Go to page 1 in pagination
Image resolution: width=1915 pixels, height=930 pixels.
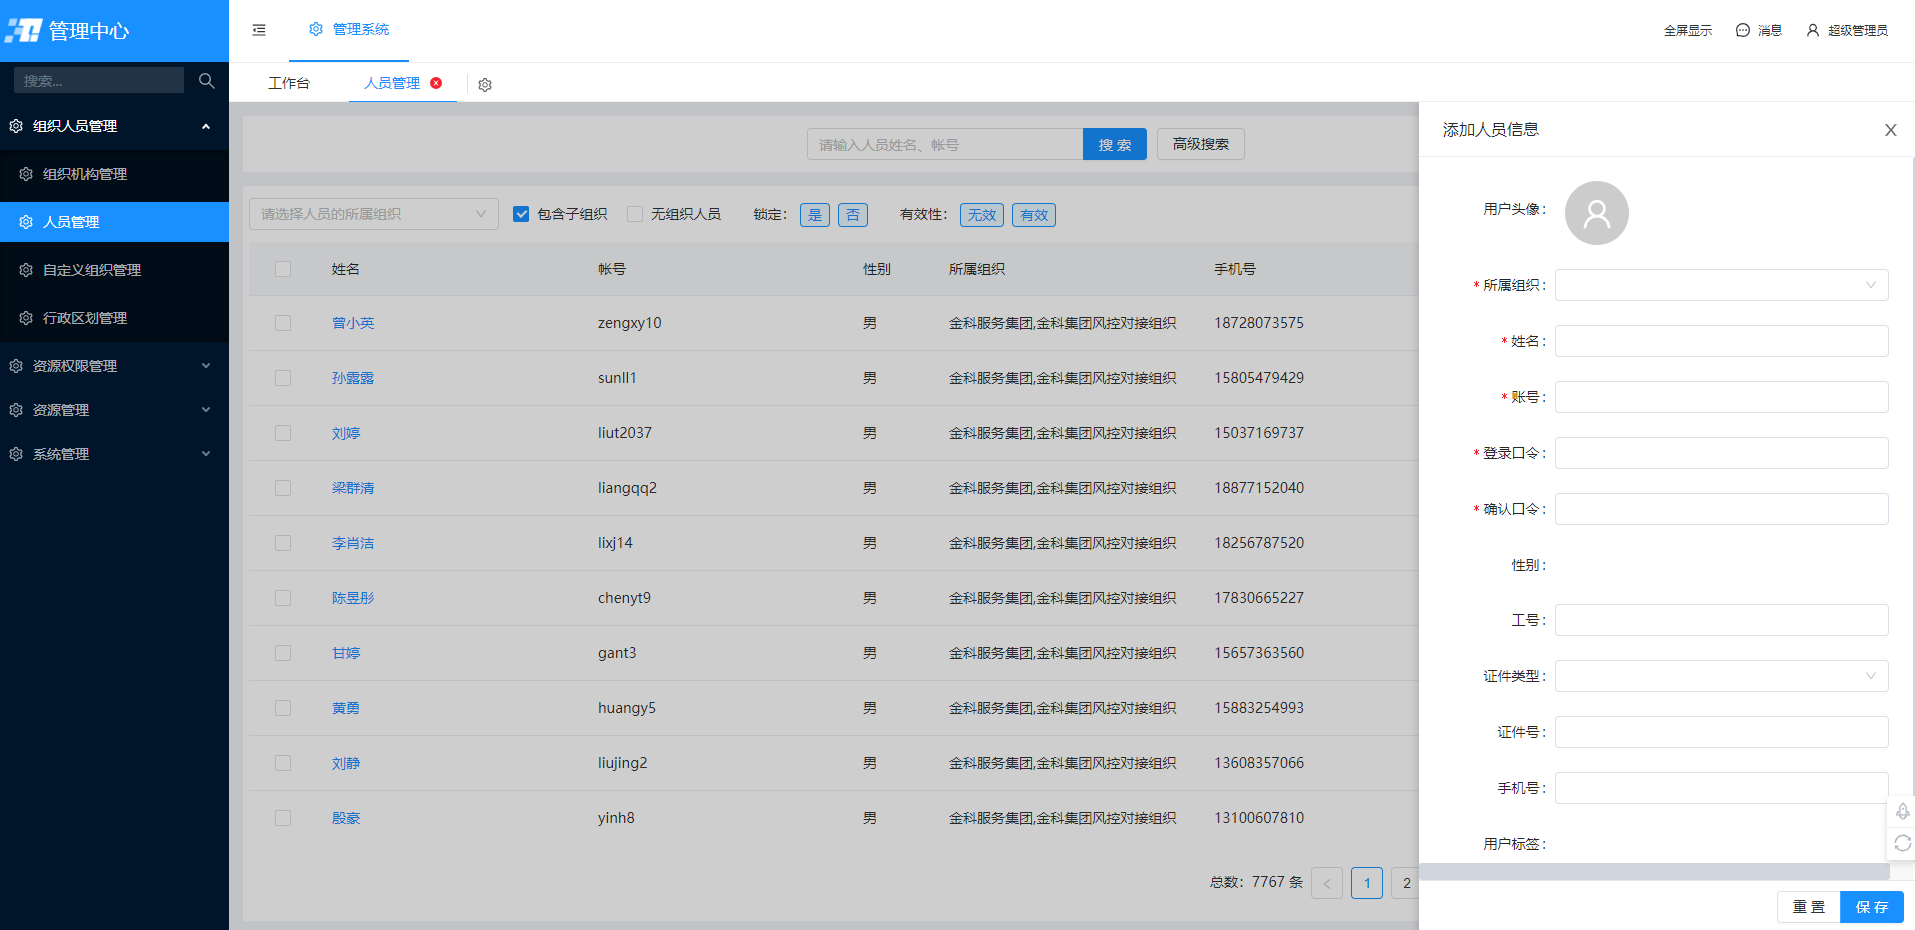[x=1367, y=883]
